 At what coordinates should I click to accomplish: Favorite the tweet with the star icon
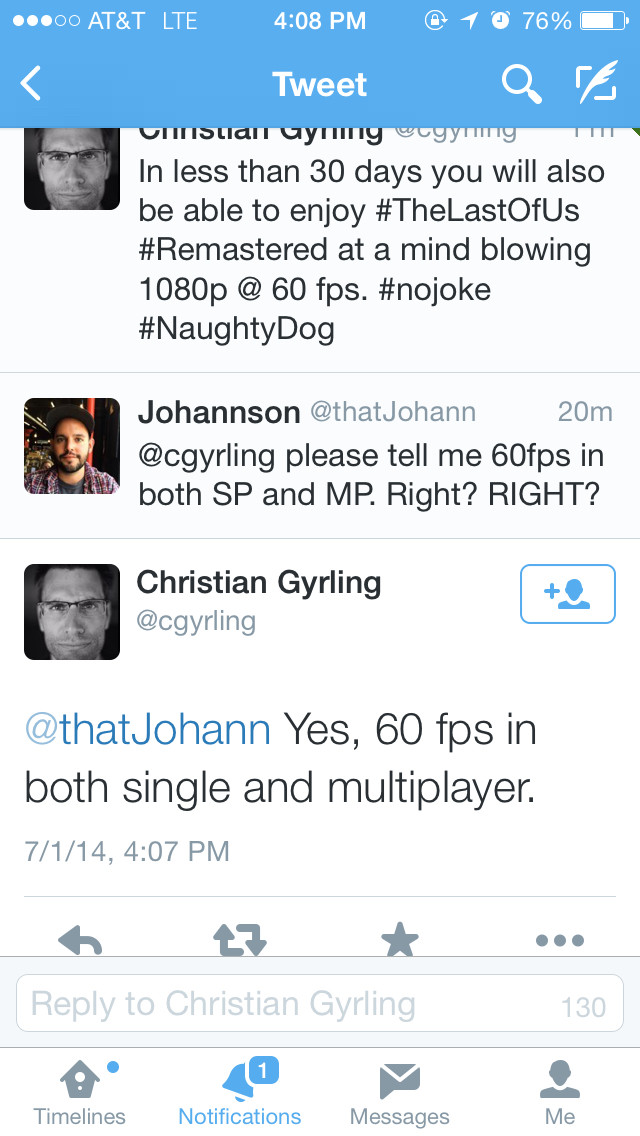pyautogui.click(x=399, y=940)
